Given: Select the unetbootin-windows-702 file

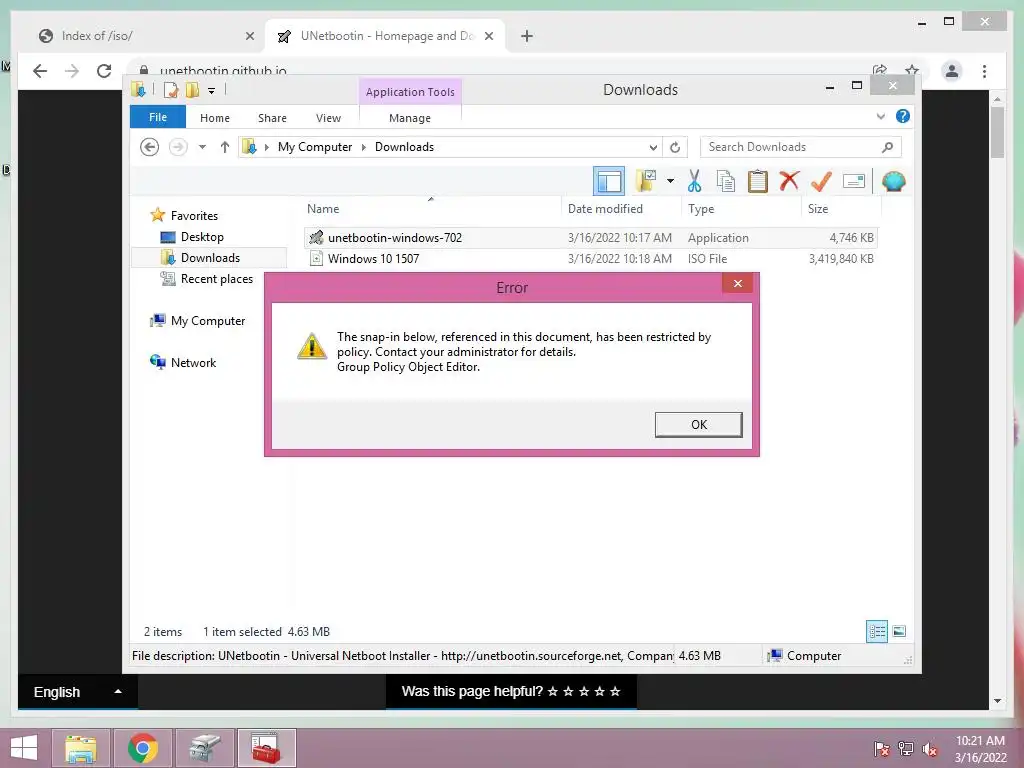Looking at the screenshot, I should point(590,238).
